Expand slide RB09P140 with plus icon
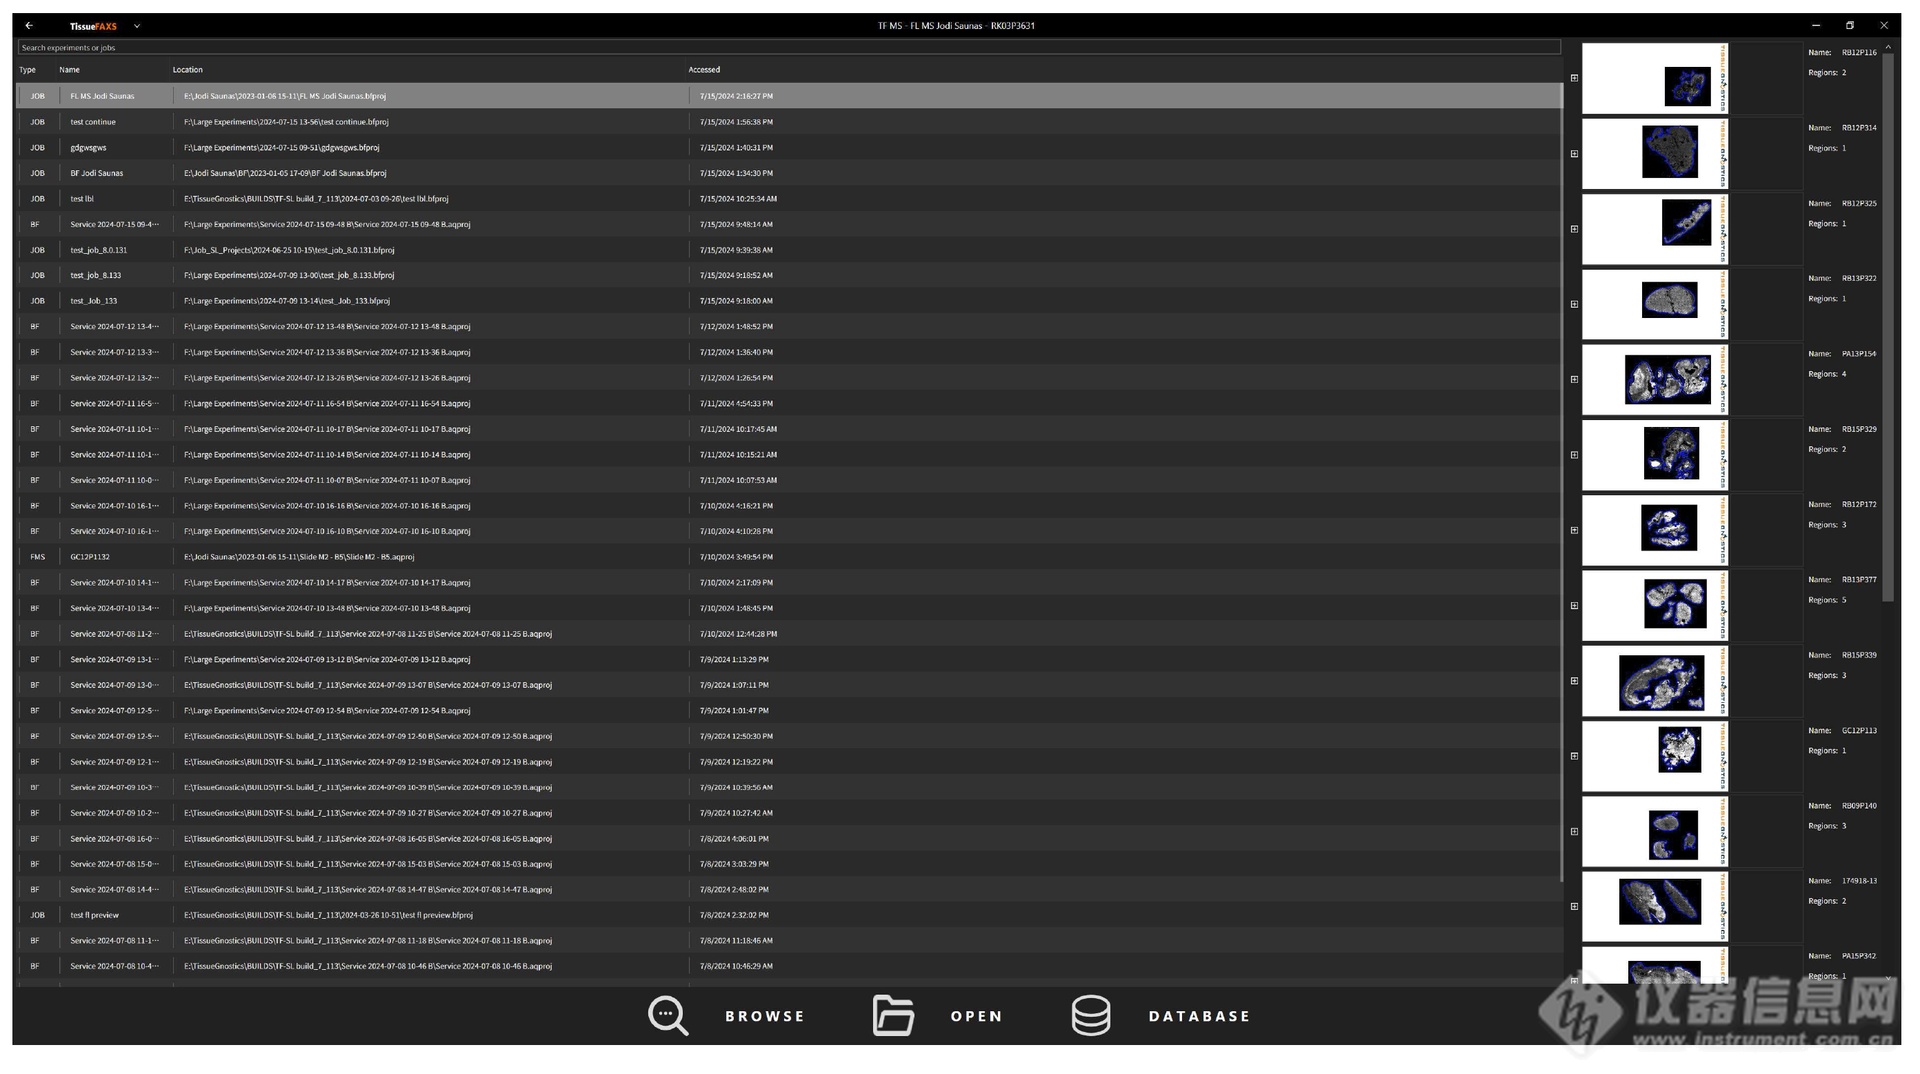This screenshot has width=1920, height=1074. click(1574, 831)
